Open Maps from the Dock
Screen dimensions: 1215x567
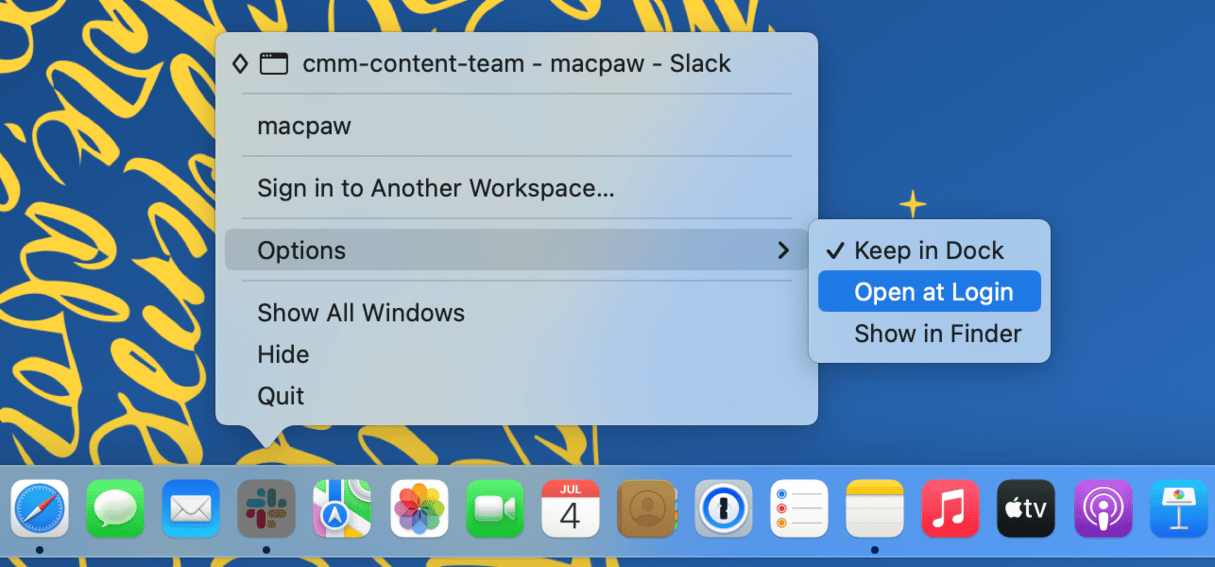[x=342, y=509]
